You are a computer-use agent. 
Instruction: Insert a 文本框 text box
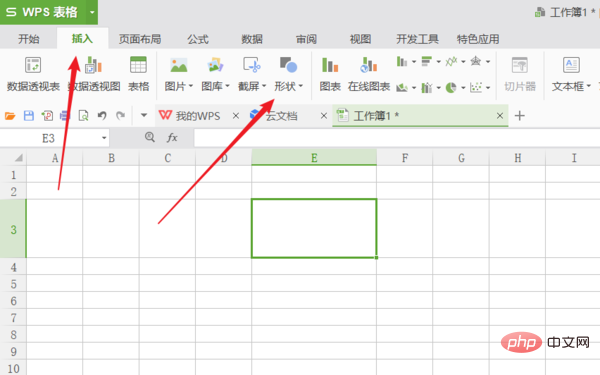571,74
